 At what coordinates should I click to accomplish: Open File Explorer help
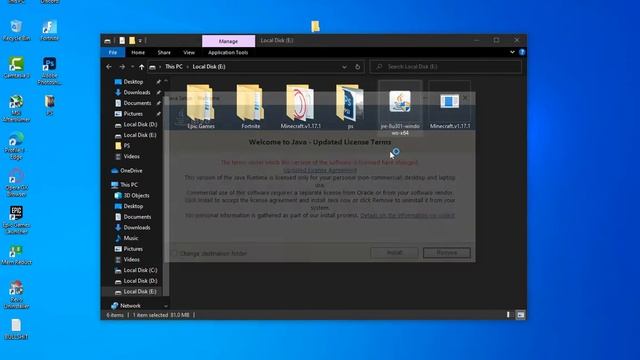[522, 52]
